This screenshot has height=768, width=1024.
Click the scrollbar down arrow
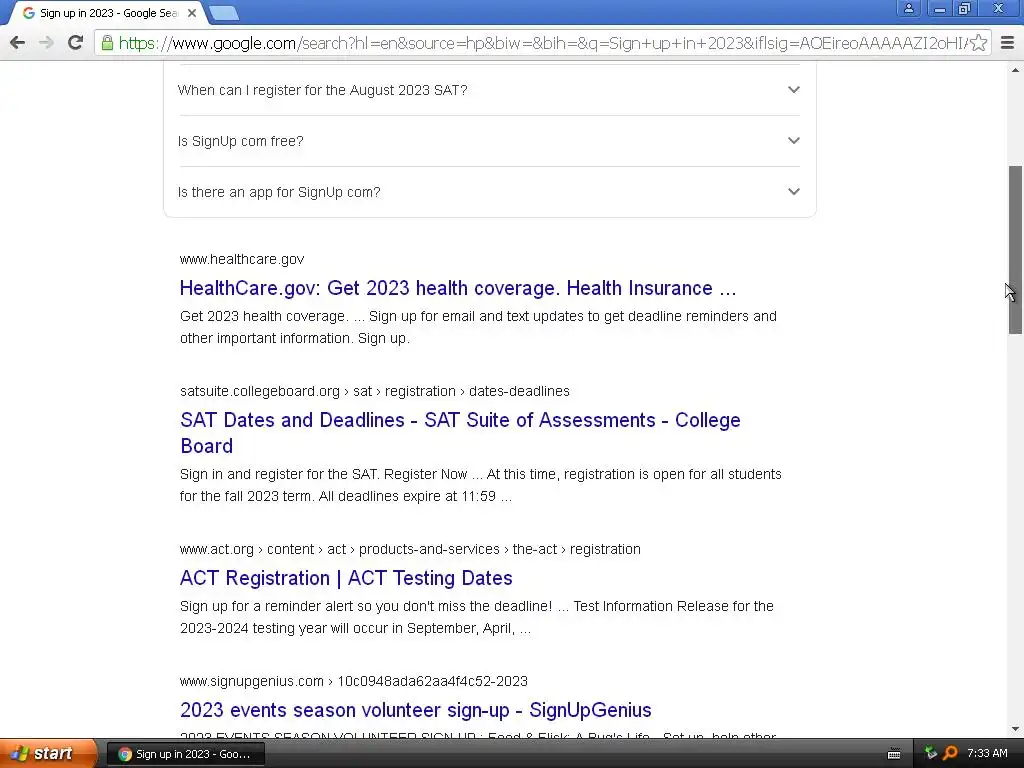(x=1015, y=729)
